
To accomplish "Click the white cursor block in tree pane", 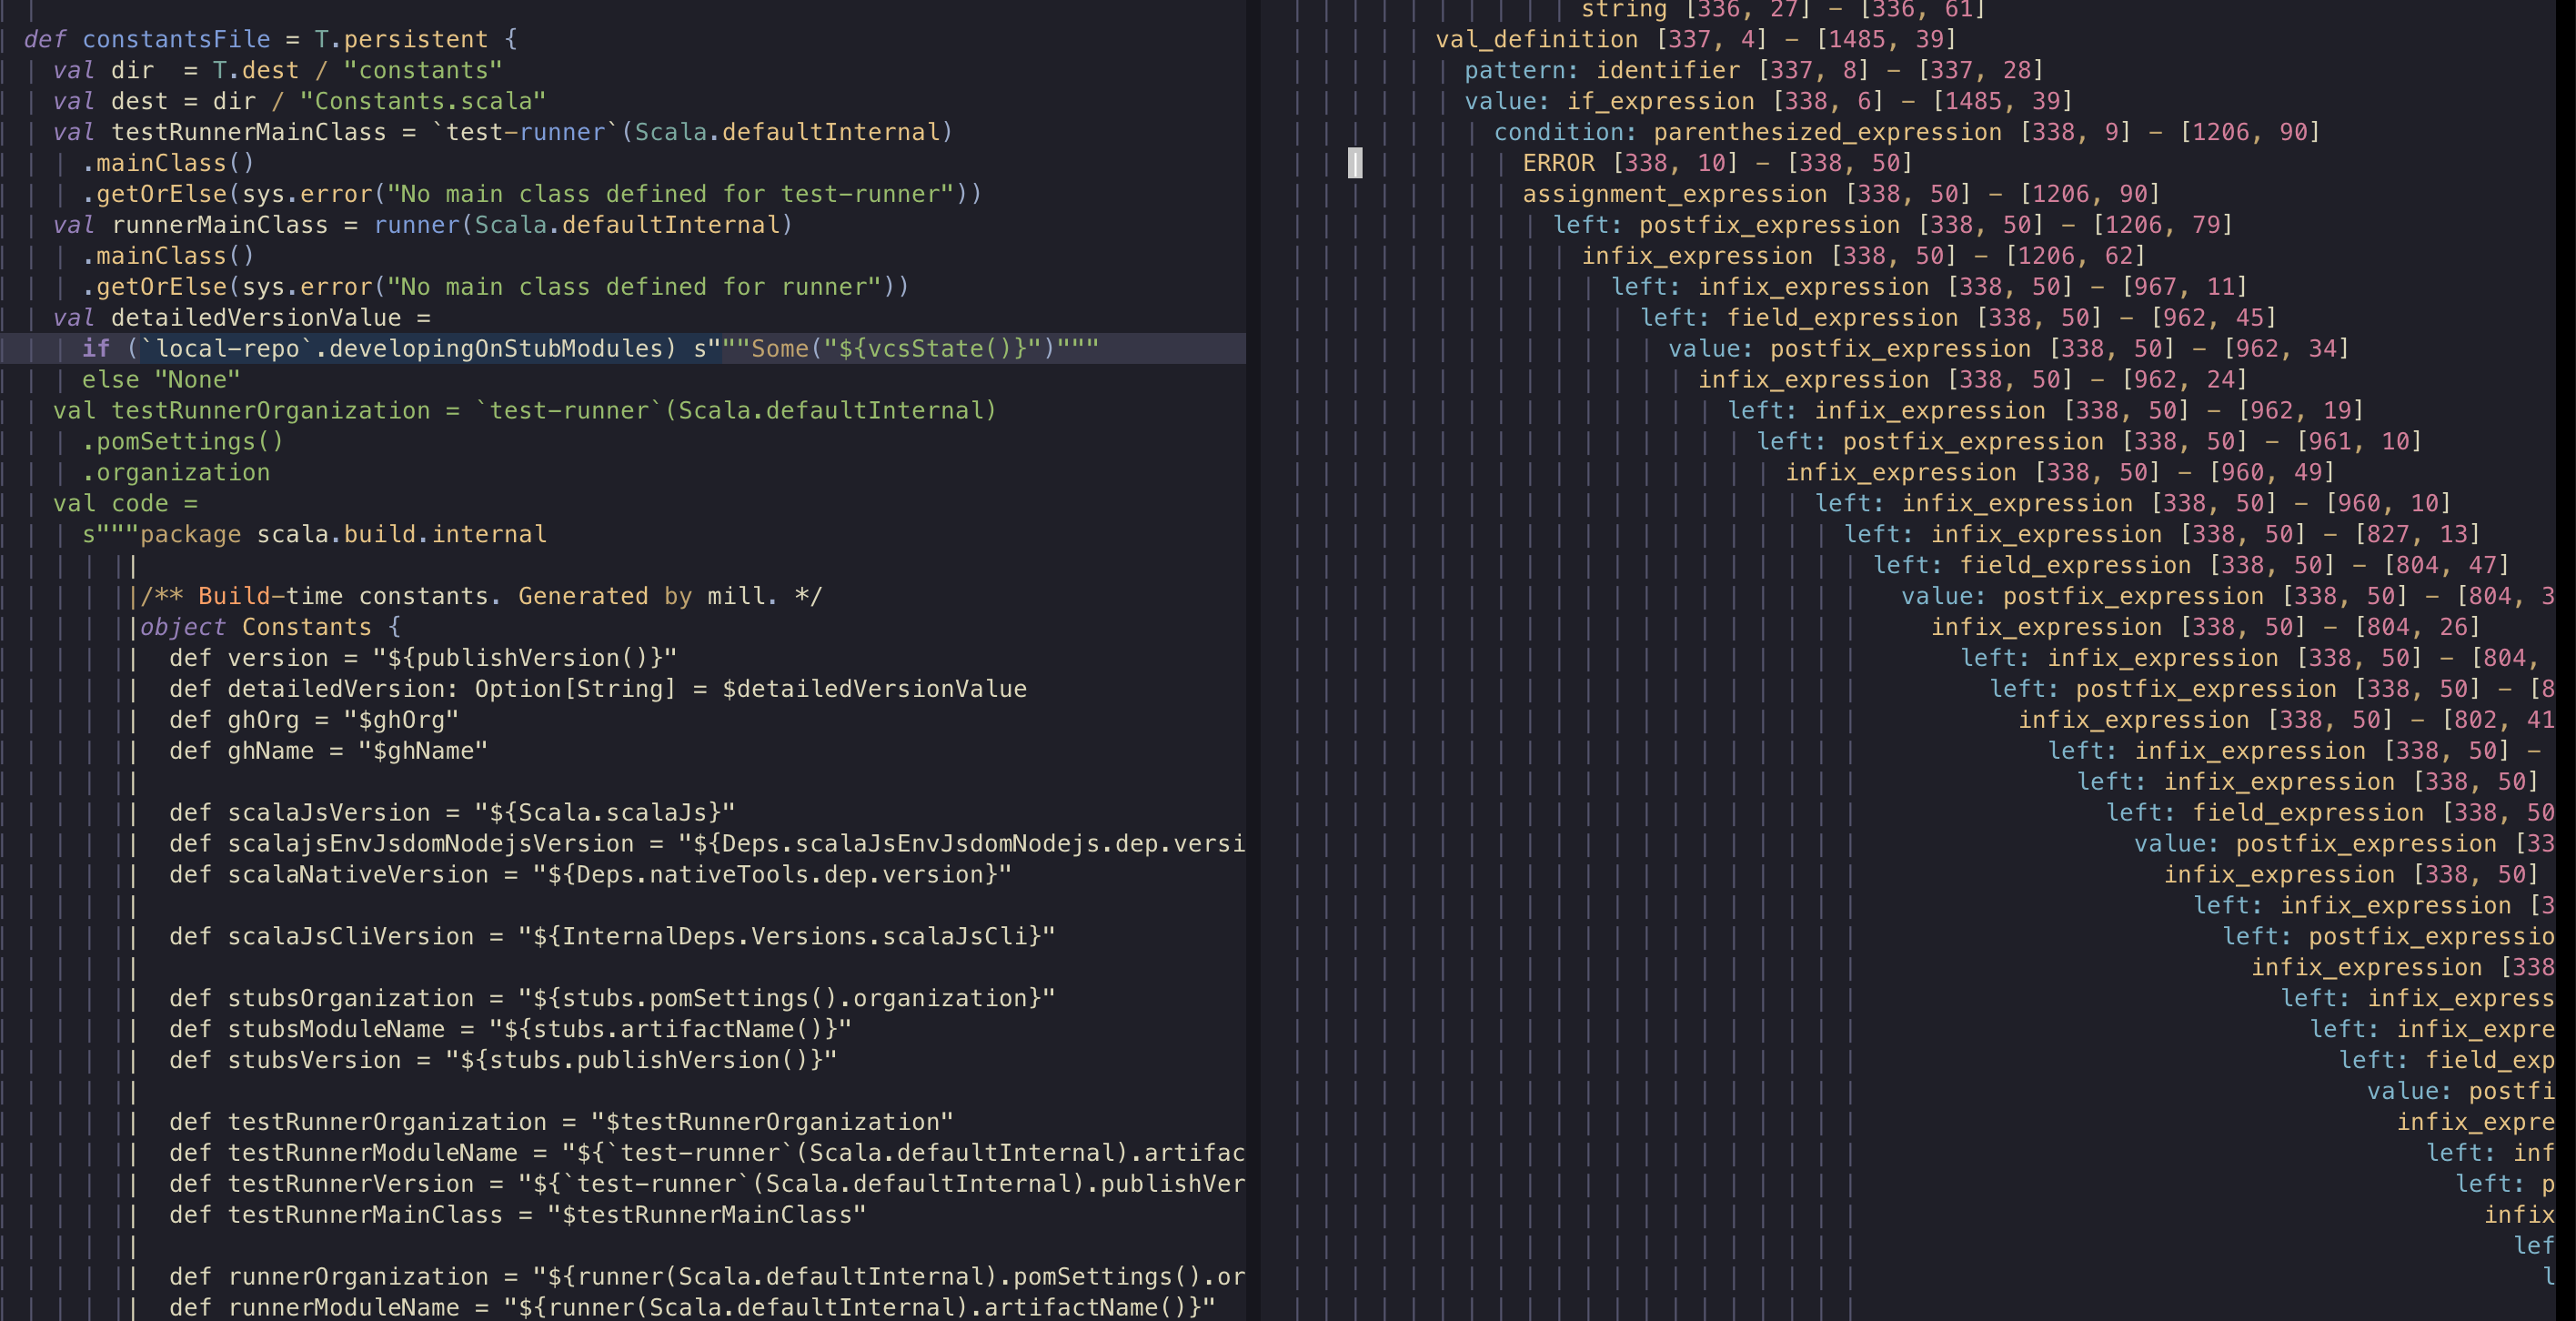I will (x=1355, y=163).
